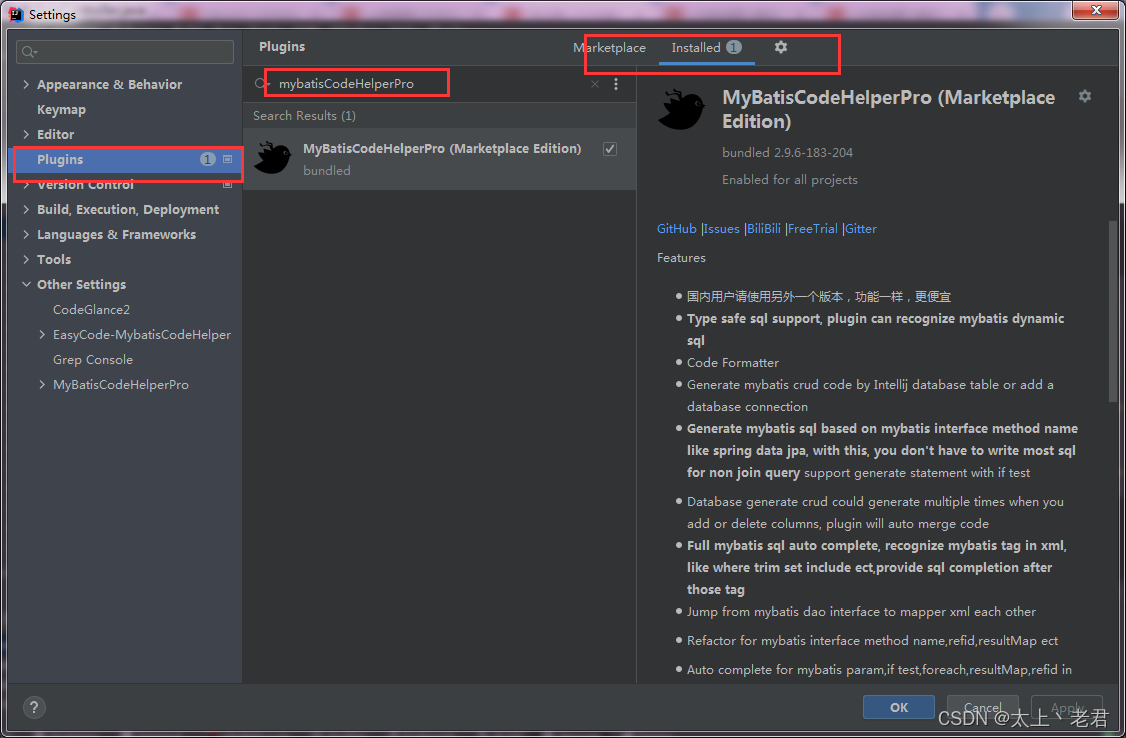Image resolution: width=1126 pixels, height=738 pixels.
Task: Expand the EasyCode-MybatisCodeHelper node
Action: click(42, 335)
